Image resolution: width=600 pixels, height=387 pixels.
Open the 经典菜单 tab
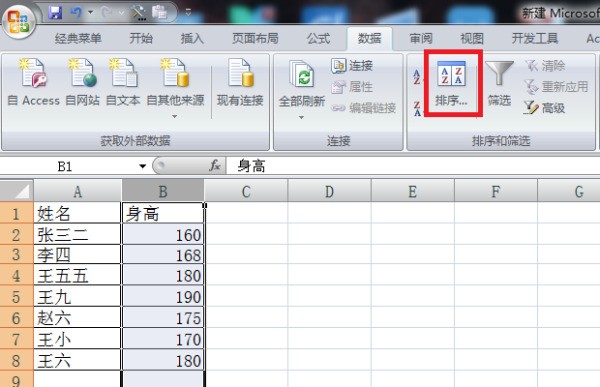[78, 39]
